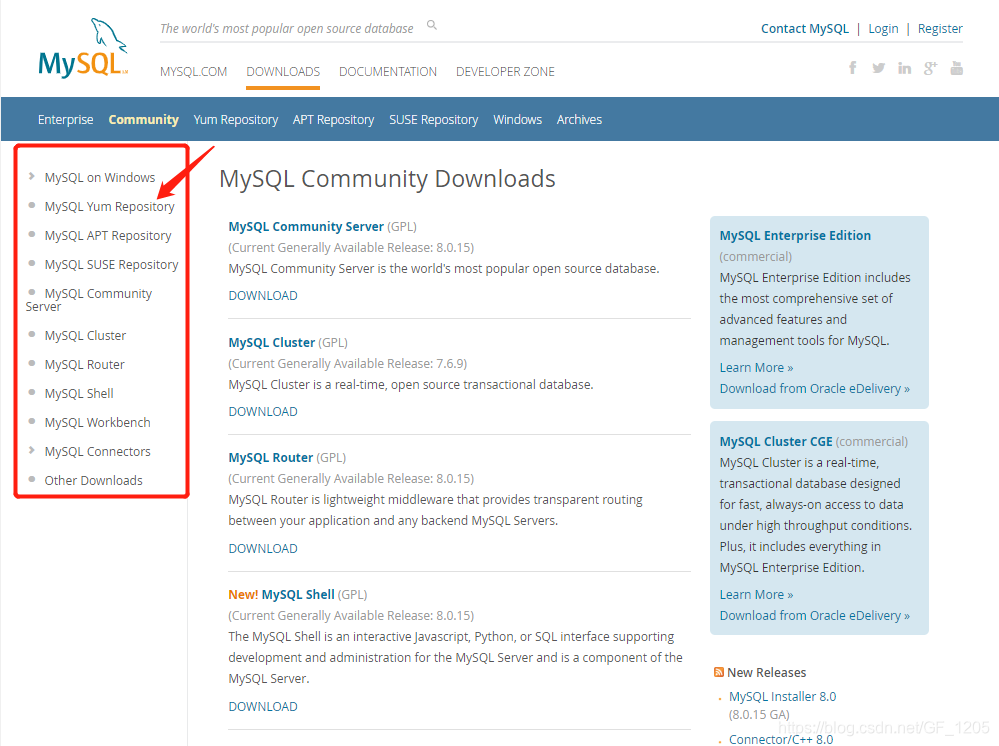Click Oracle eDelivery link under Enterprise Edition

[815, 389]
